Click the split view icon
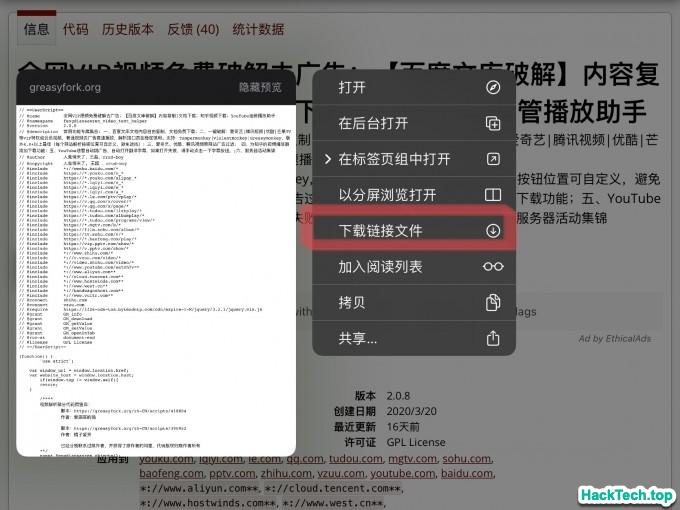The image size is (680, 510). (493, 195)
